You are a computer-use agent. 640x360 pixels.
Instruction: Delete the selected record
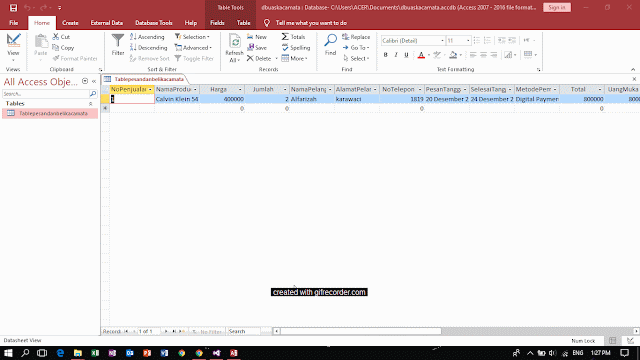tap(259, 58)
